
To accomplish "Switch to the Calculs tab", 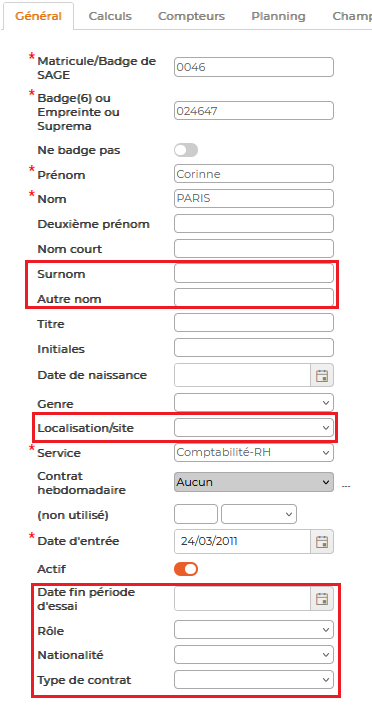I will pos(110,17).
